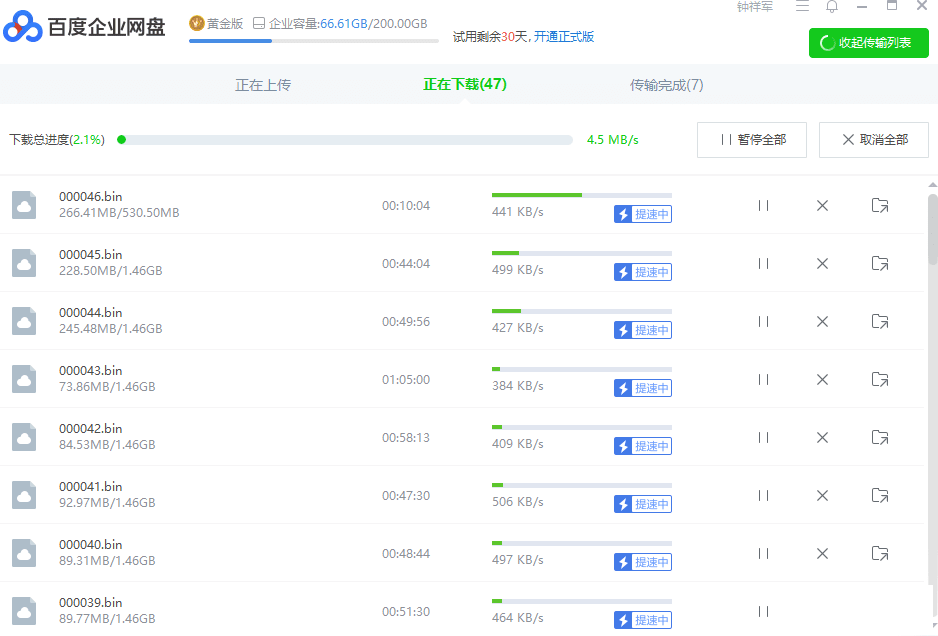Collapse transfer list with 收起传输列表

click(x=869, y=43)
